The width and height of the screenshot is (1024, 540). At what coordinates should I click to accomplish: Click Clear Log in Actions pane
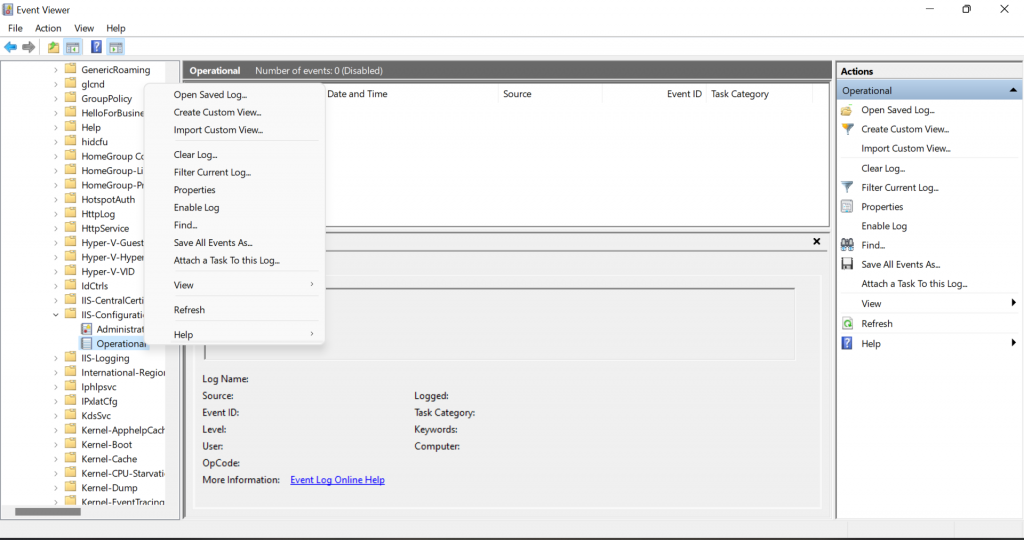(x=883, y=168)
